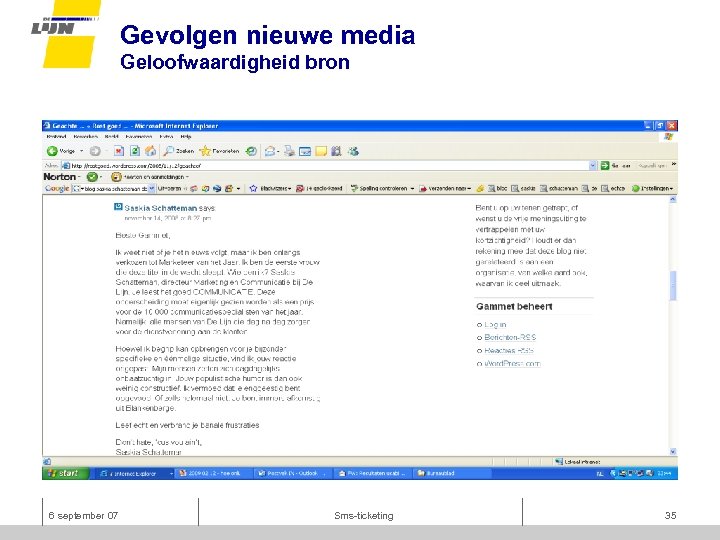The height and width of the screenshot is (540, 720).
Task: Click the popup blocker geblokkeerd icon
Action: pos(300,188)
